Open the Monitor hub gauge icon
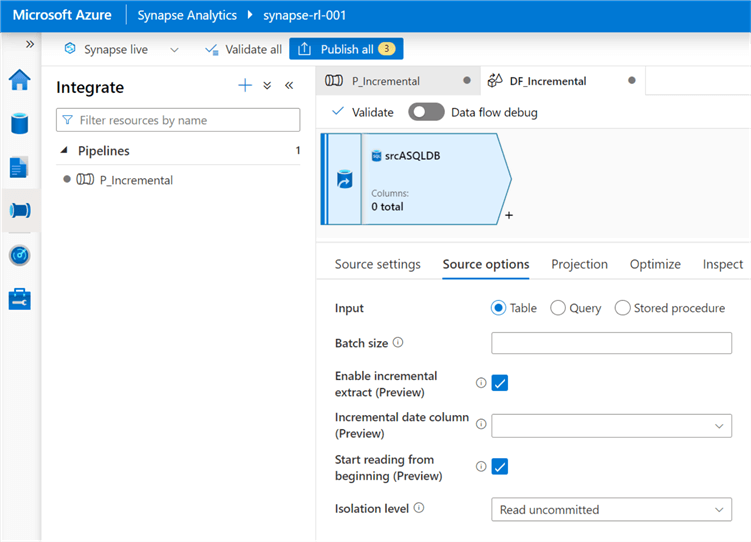The height and width of the screenshot is (542, 751). [20, 255]
